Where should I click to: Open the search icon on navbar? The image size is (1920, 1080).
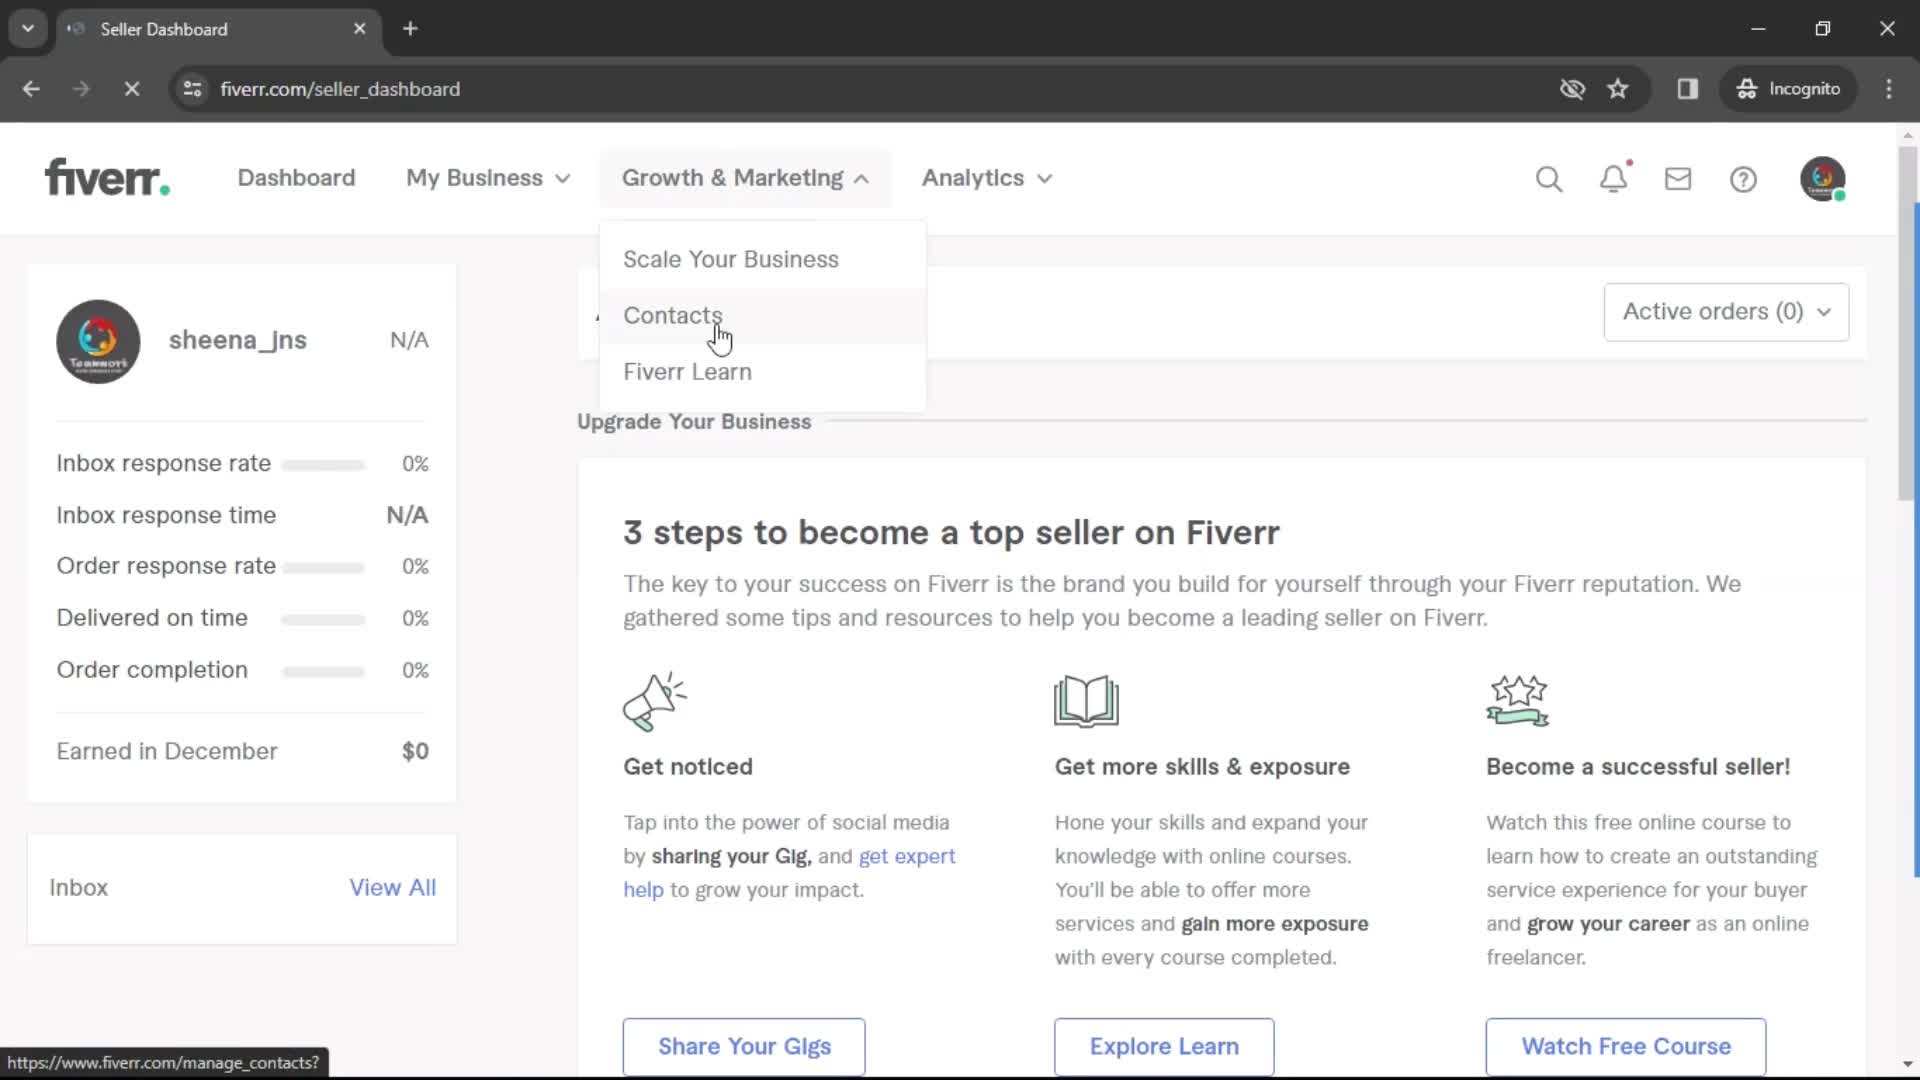pyautogui.click(x=1551, y=178)
